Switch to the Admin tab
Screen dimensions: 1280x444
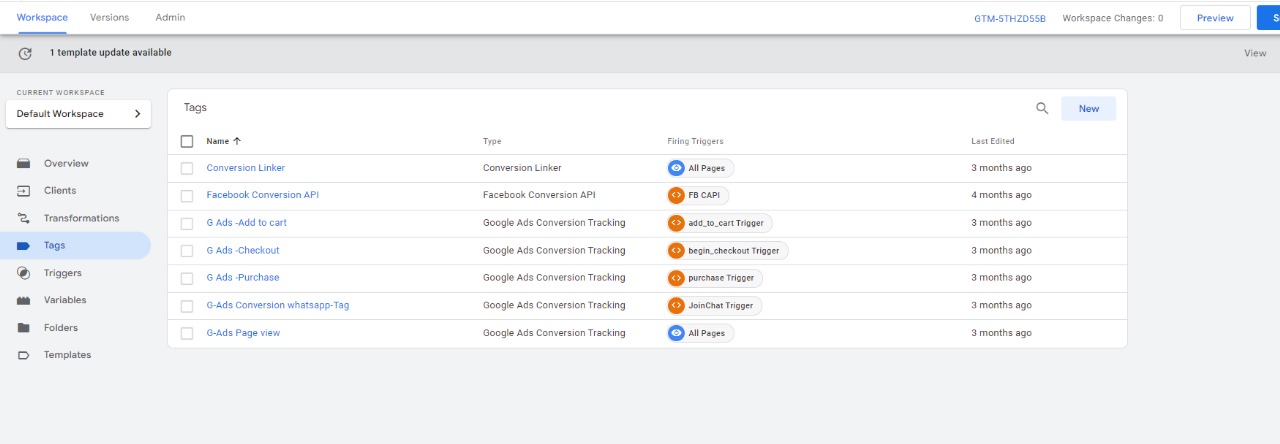coord(170,17)
